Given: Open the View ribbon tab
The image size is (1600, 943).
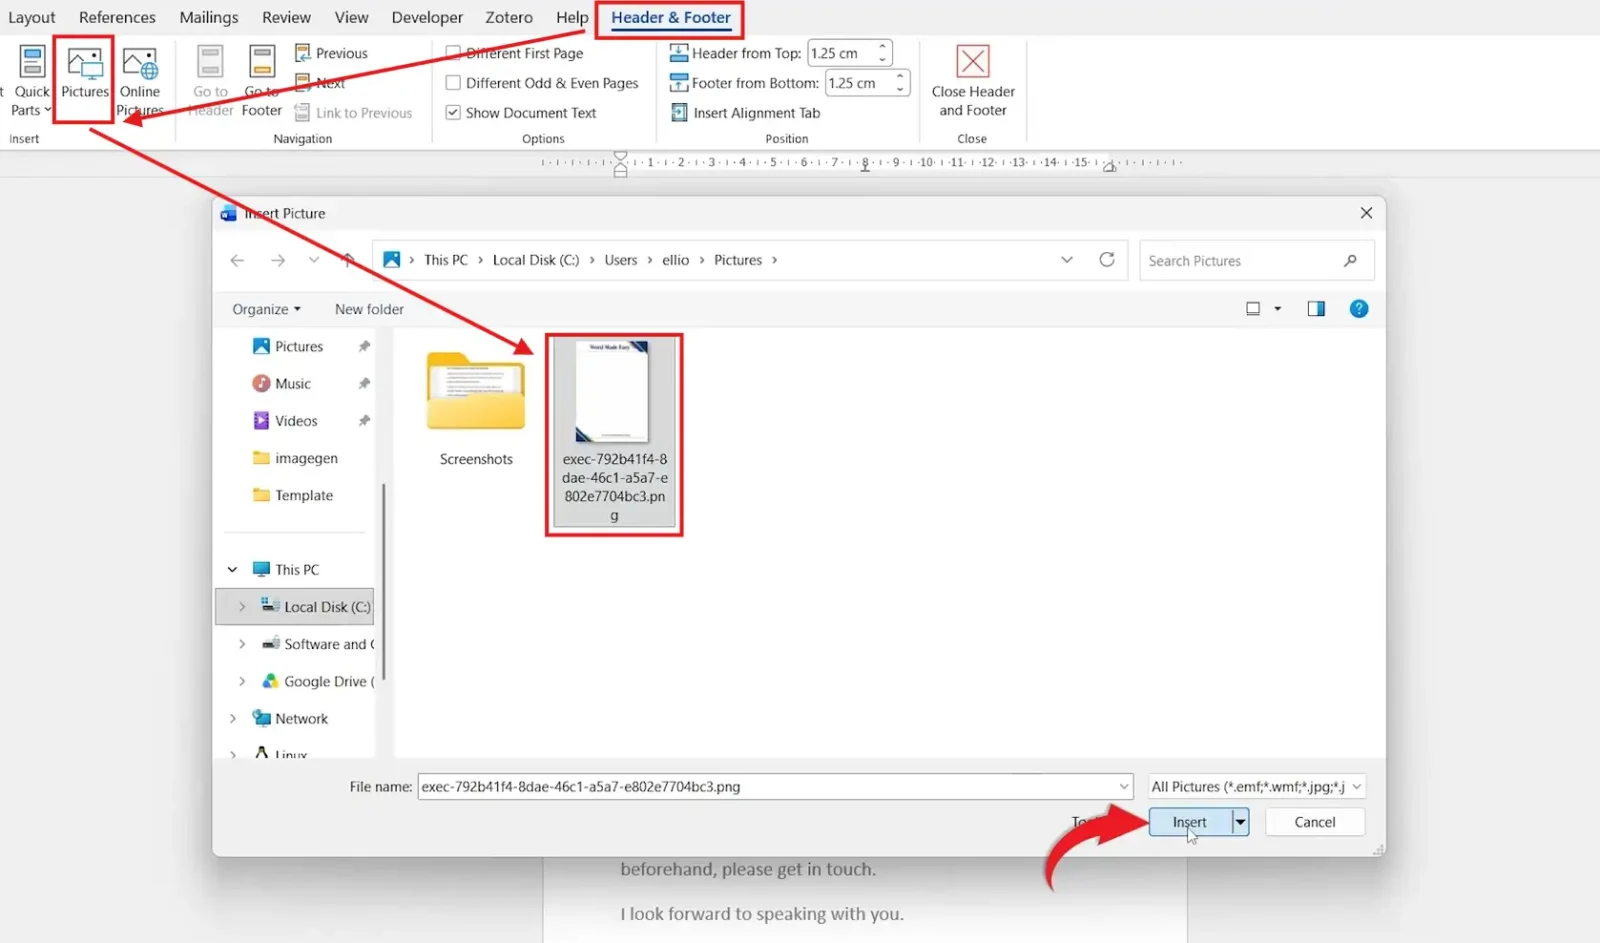Looking at the screenshot, I should click(x=351, y=17).
